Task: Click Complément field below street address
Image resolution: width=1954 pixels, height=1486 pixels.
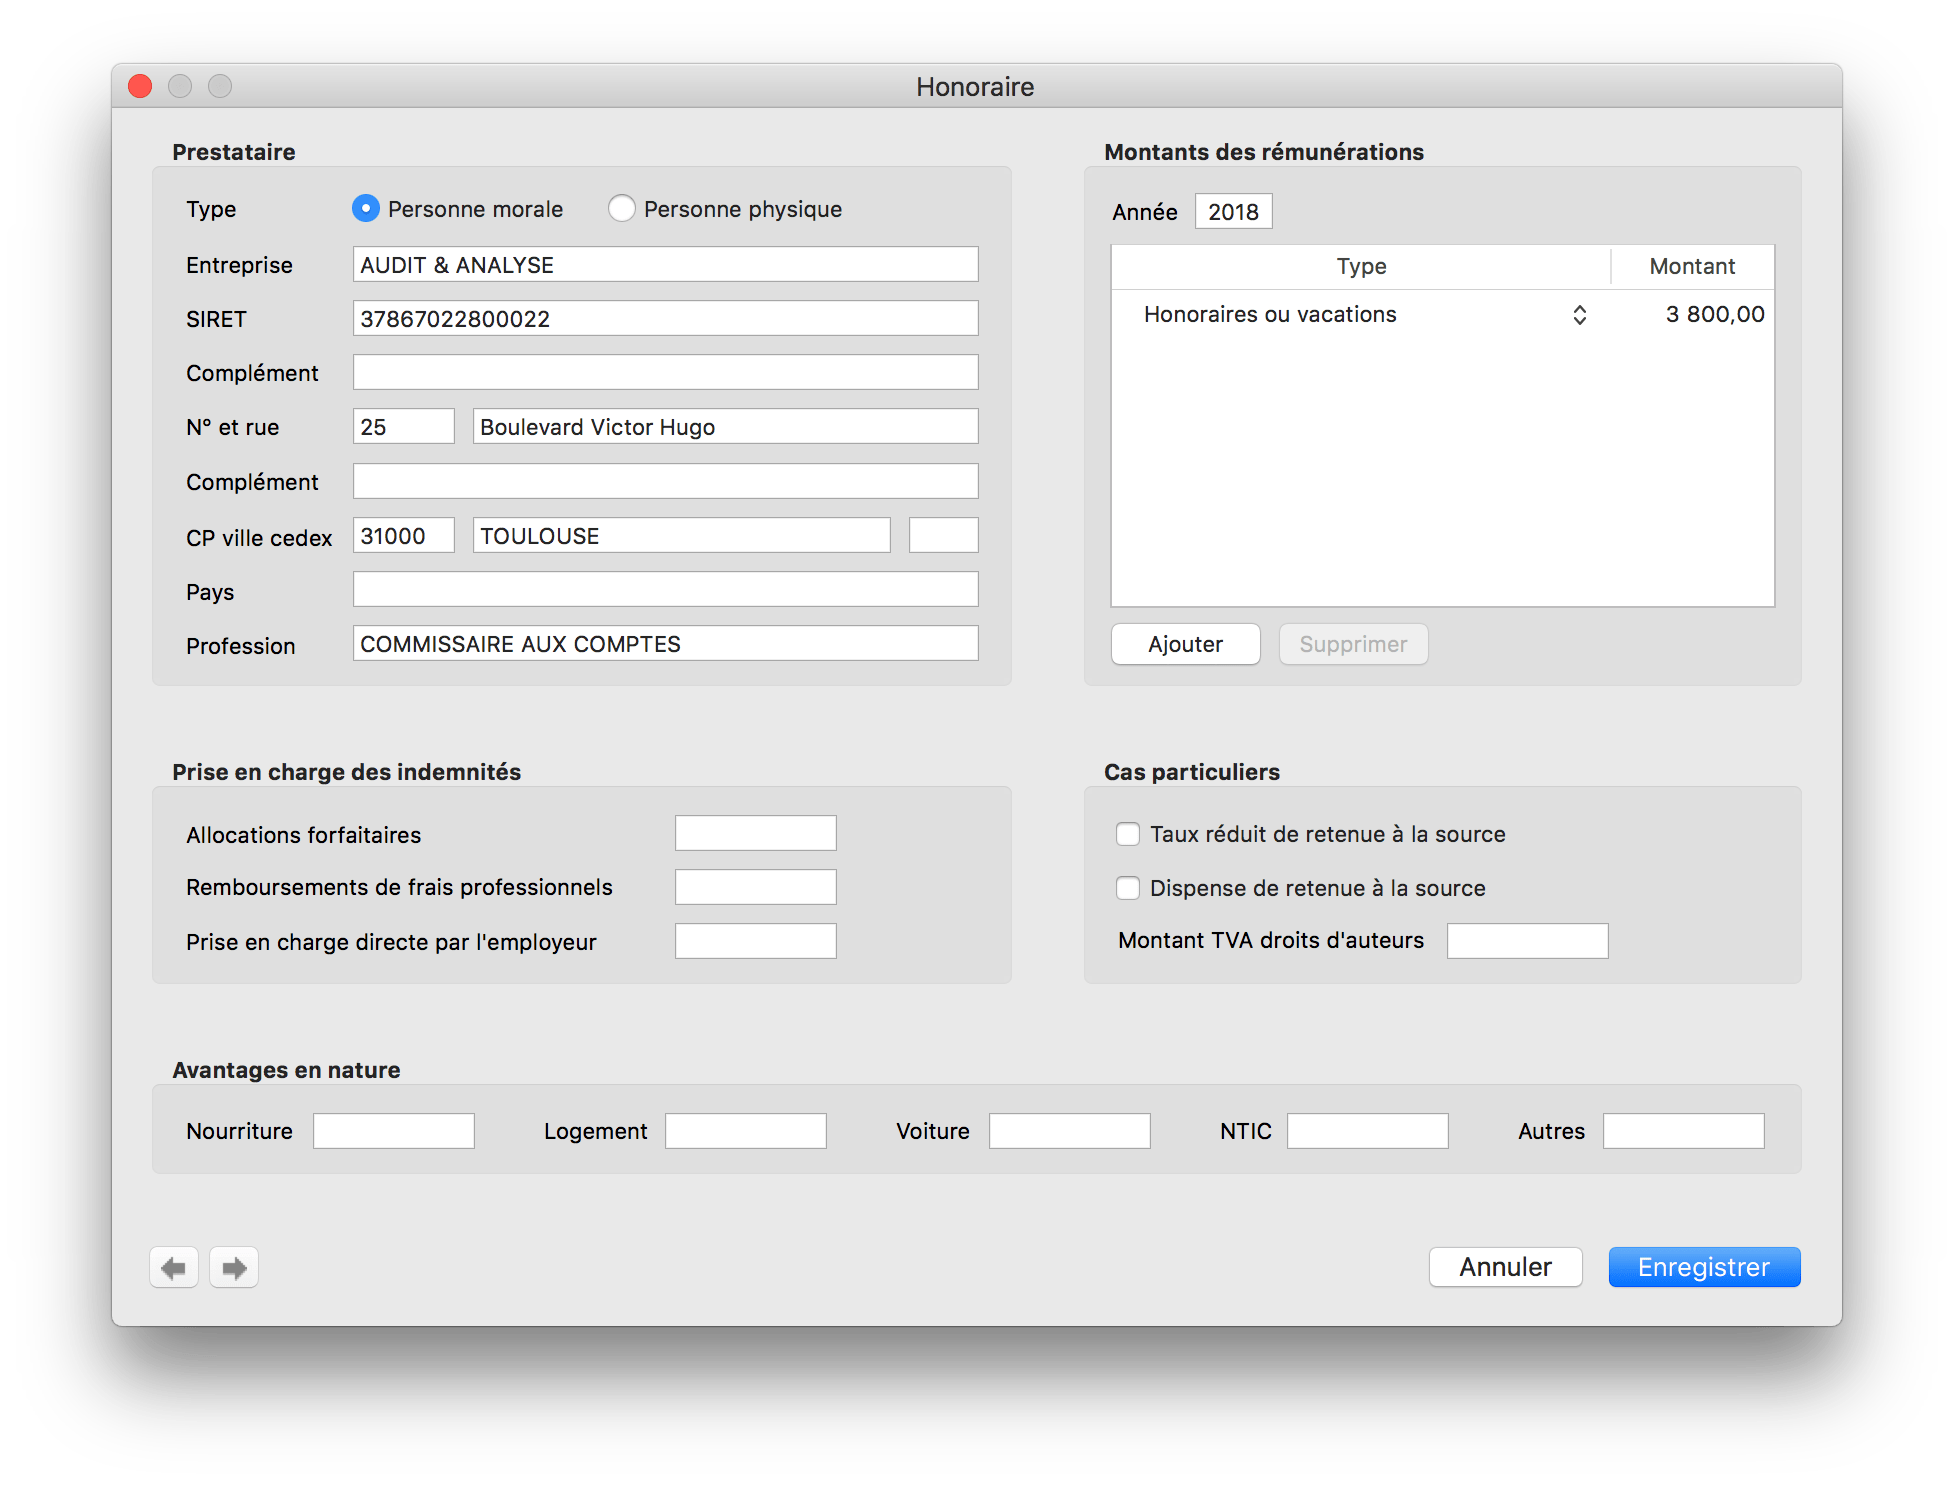Action: point(666,481)
